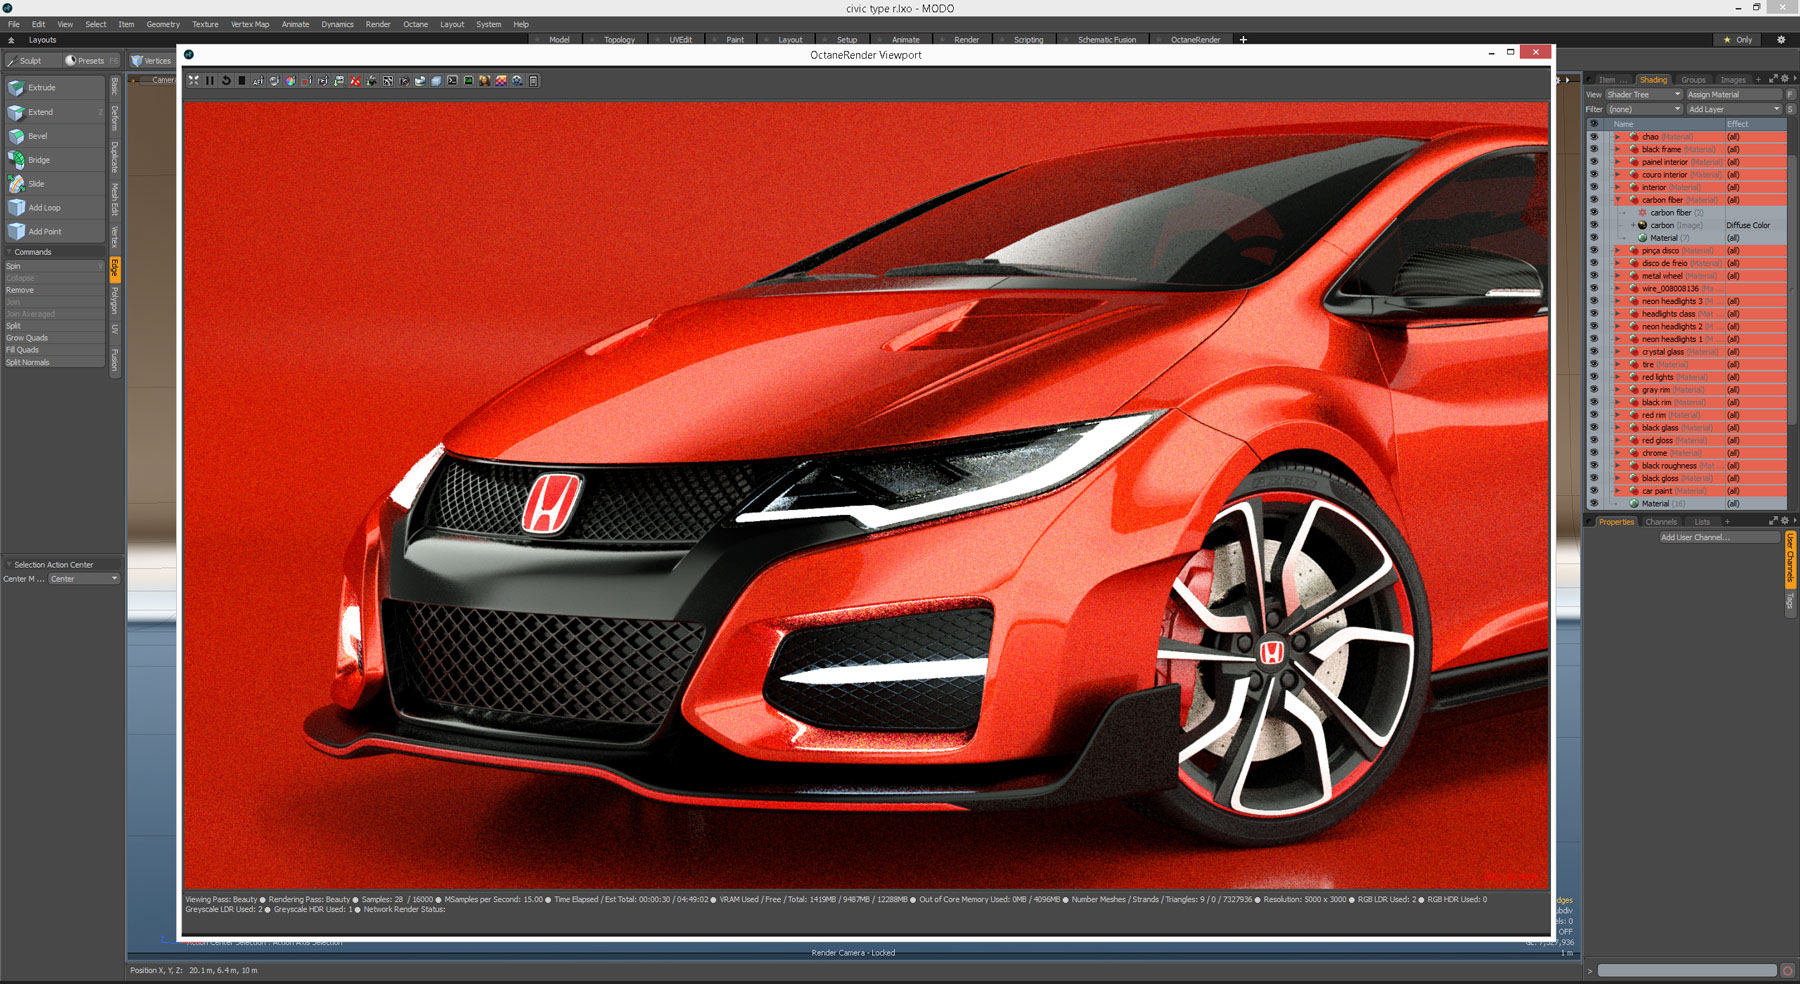Open the Octane menu

tap(415, 24)
